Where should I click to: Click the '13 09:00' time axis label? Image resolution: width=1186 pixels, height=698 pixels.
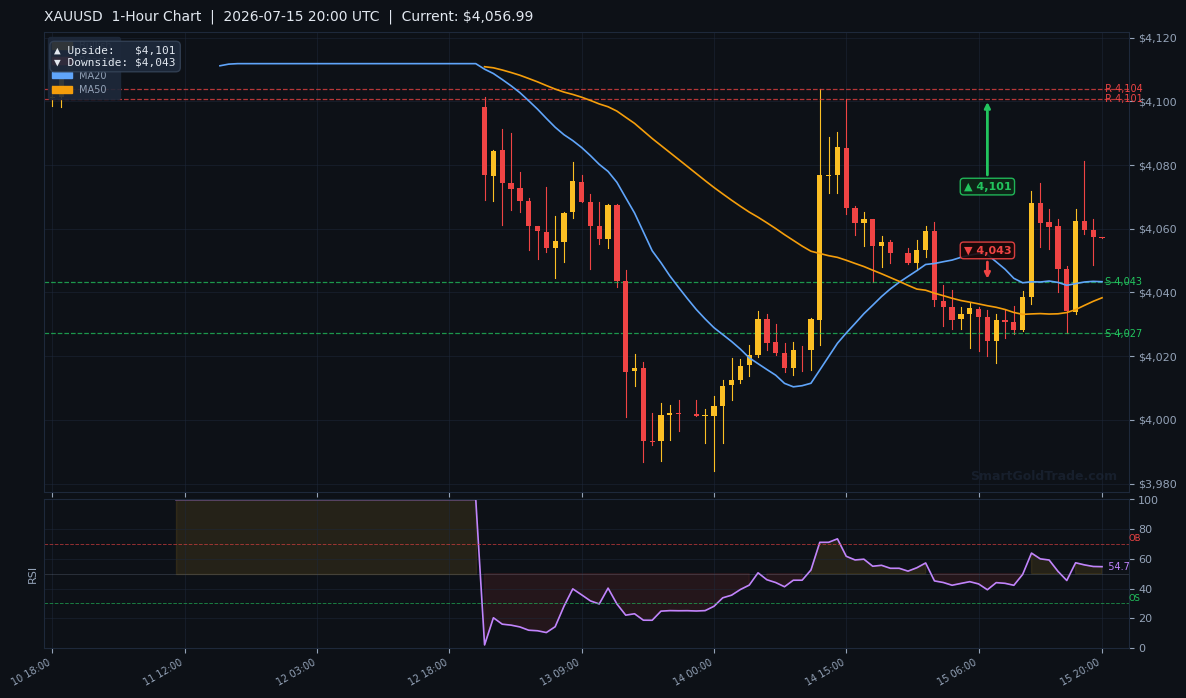pyautogui.click(x=560, y=672)
